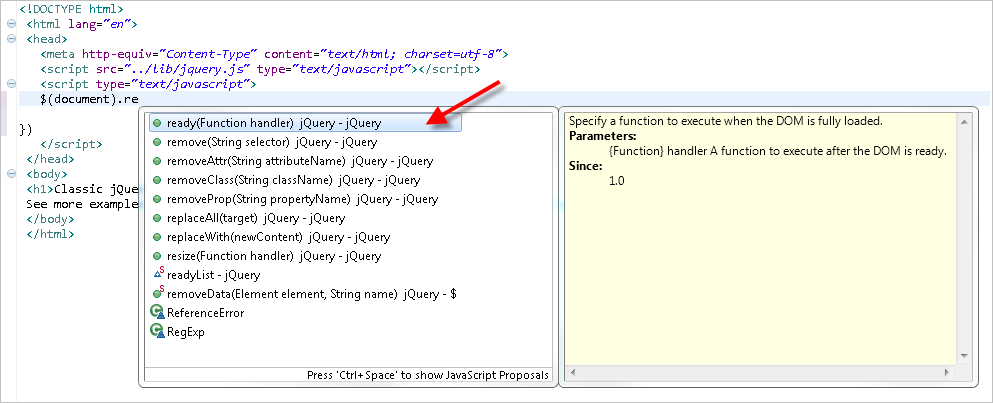
Task: Pick the ReferenceError proposal
Action: click(x=205, y=313)
